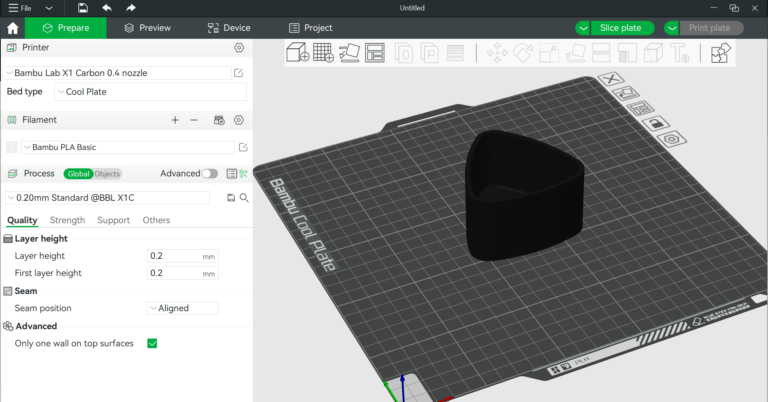Click the Arrange all objects toolbar icon

click(375, 52)
